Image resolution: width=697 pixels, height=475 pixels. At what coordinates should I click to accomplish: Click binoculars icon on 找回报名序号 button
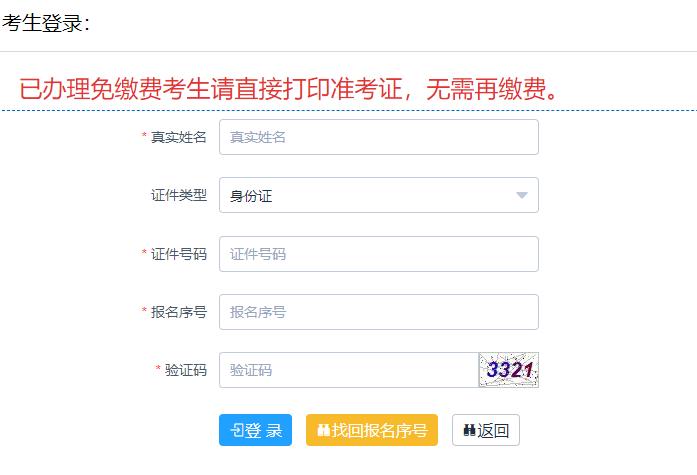323,430
